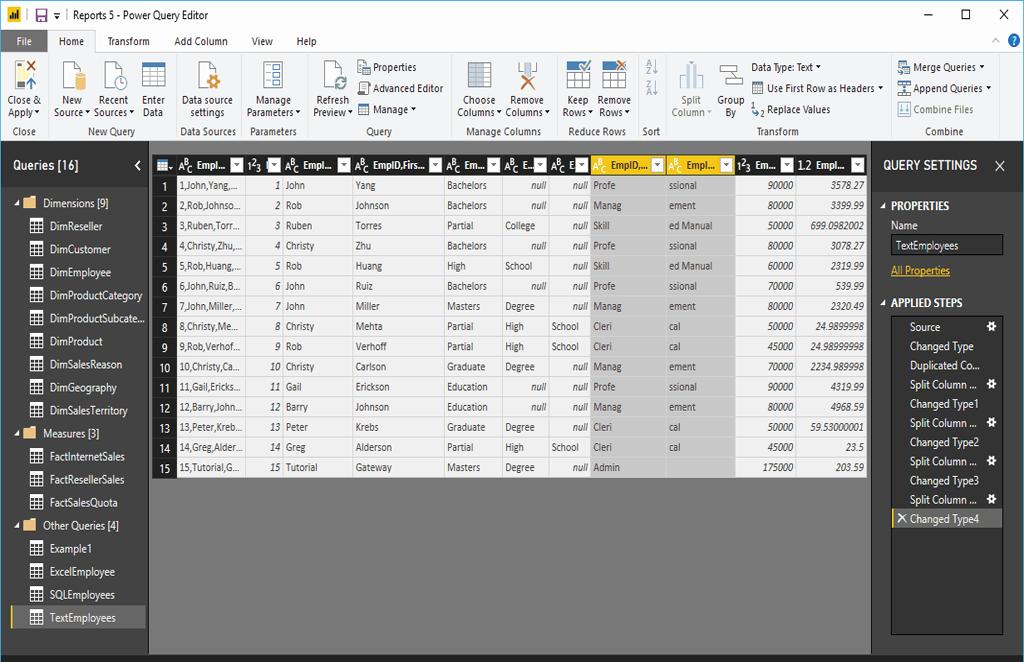The image size is (1024, 662).
Task: Open filter dropdown on last Empl... decimal column
Action: coord(857,165)
